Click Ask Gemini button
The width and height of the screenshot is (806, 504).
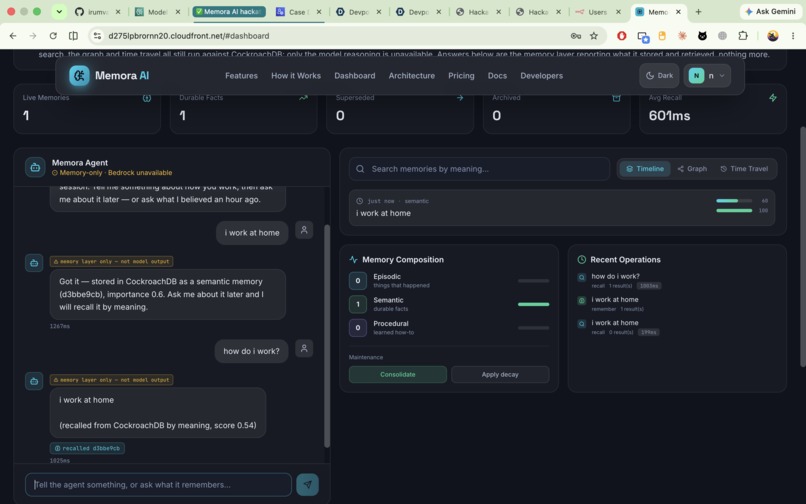click(770, 11)
